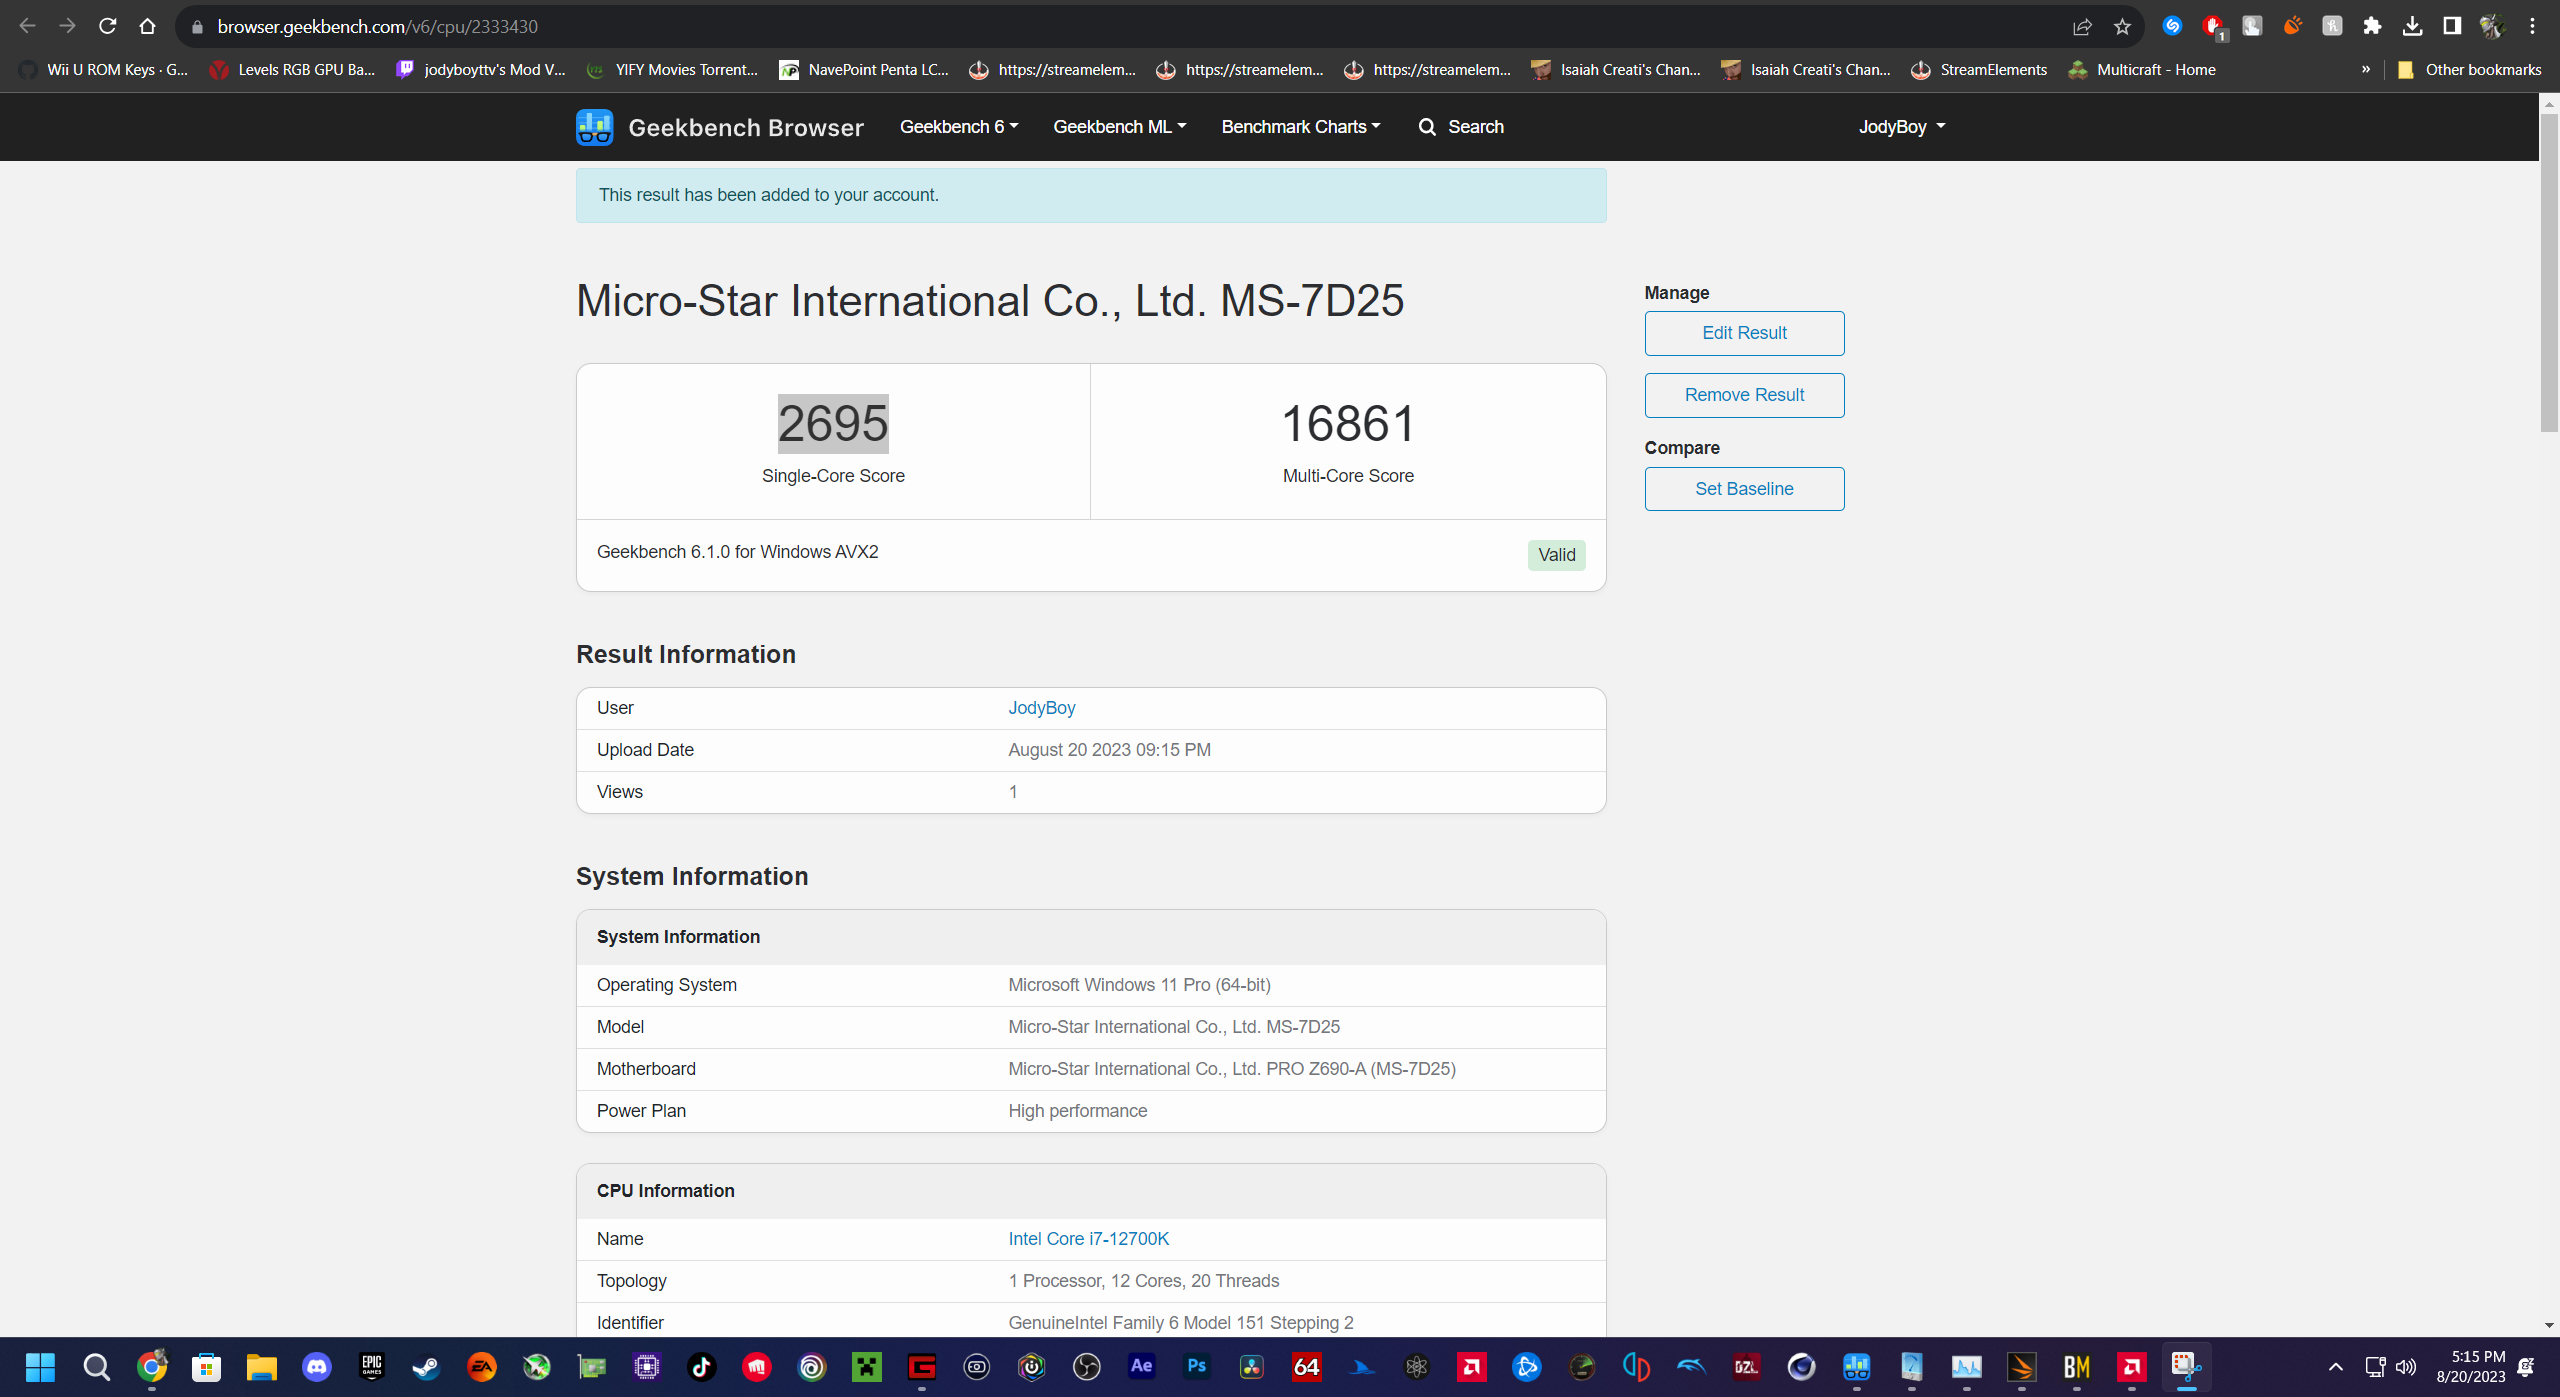Click the Valid badge
2560x1397 pixels.
(x=1556, y=555)
